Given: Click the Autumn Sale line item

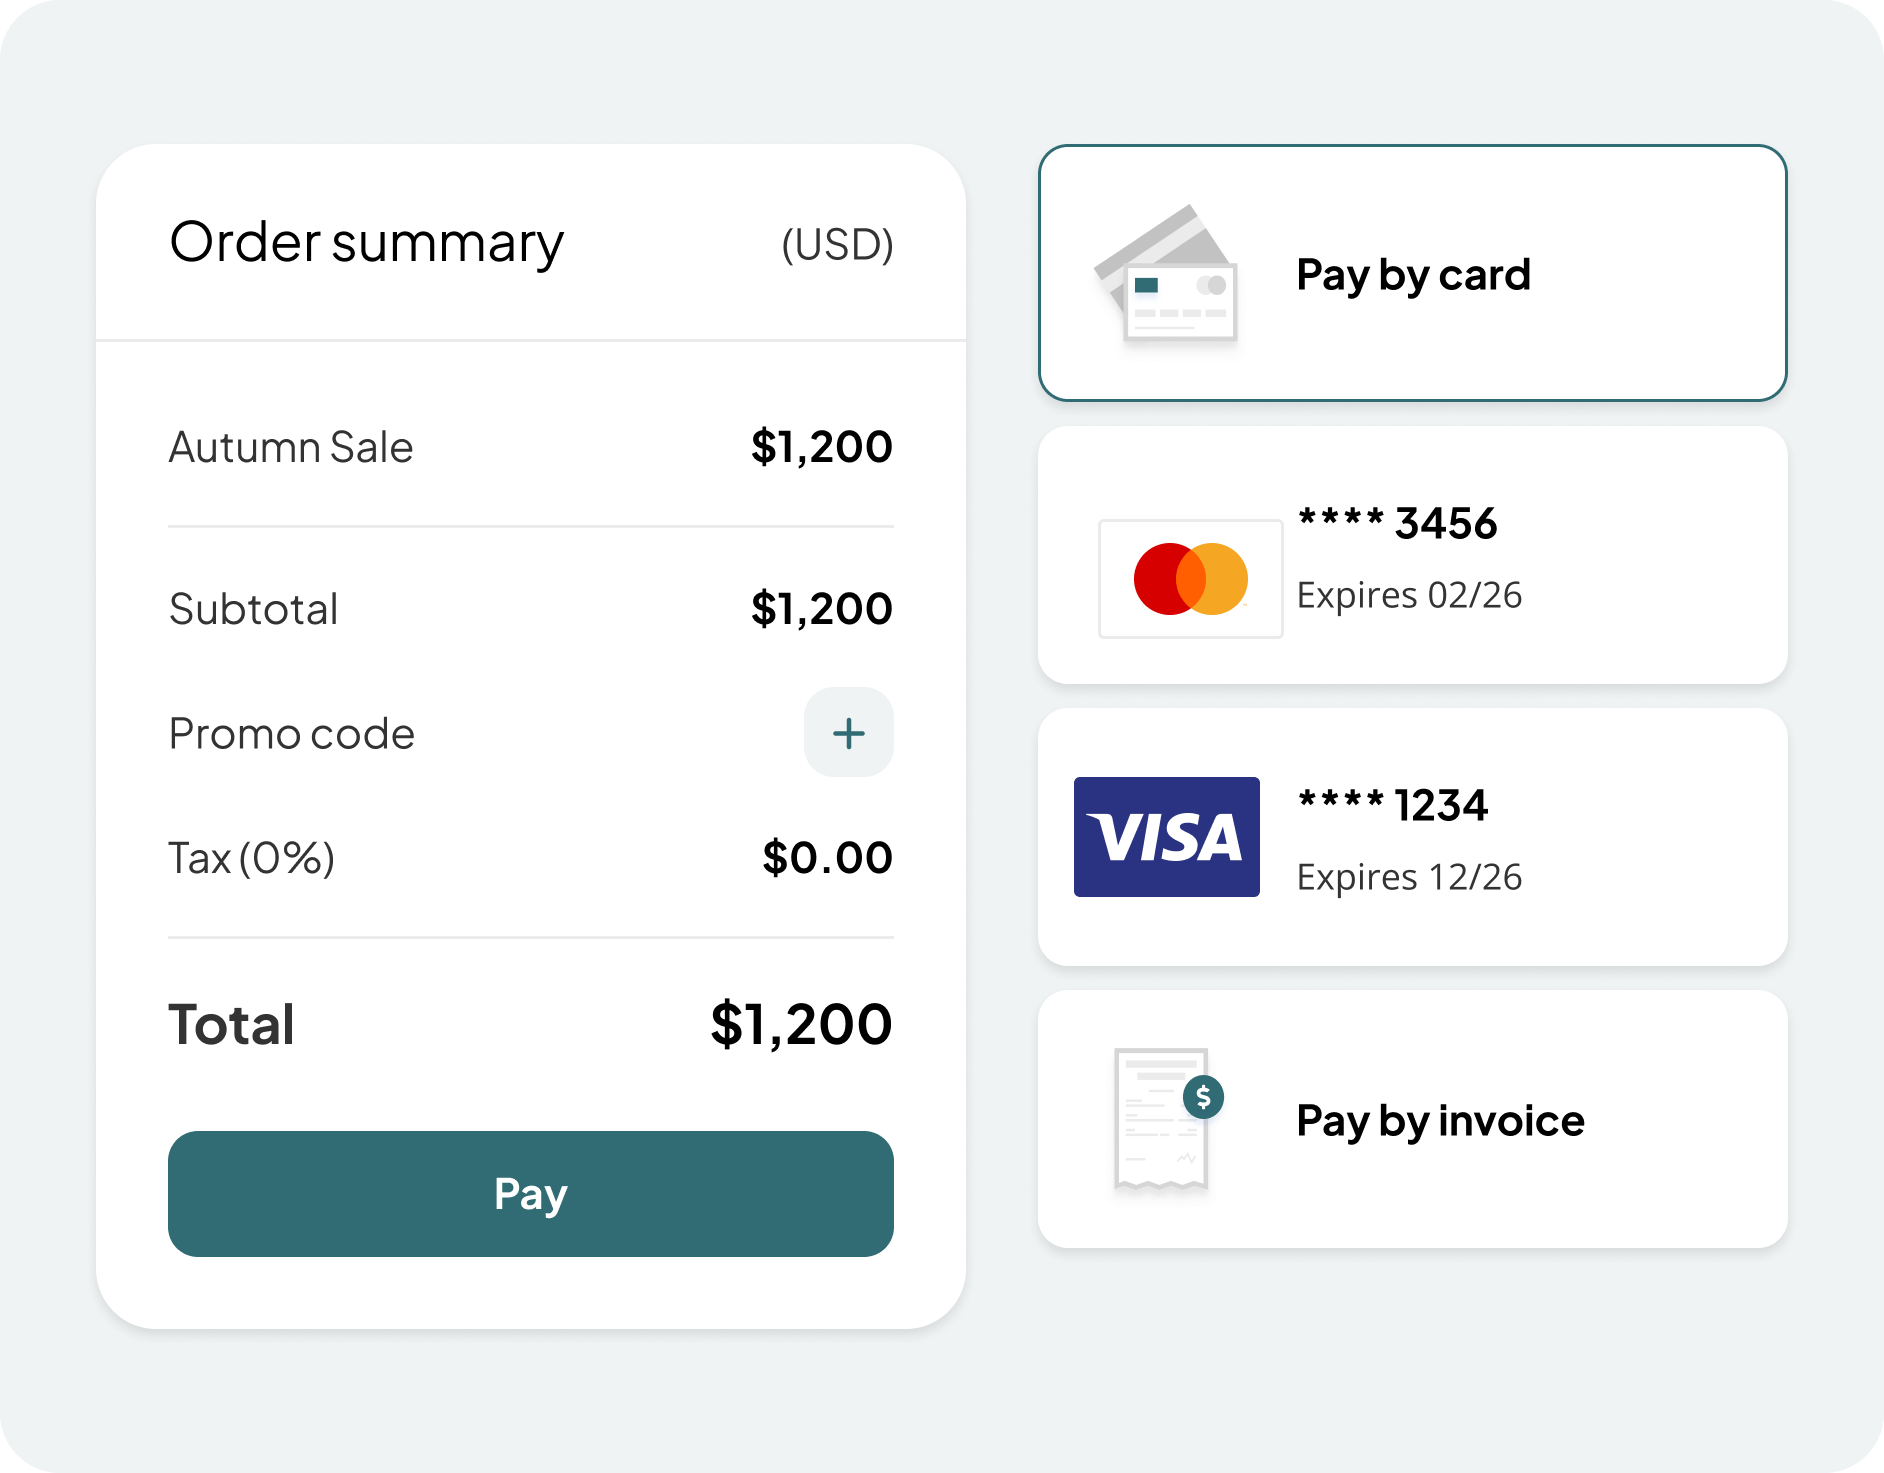Looking at the screenshot, I should [291, 447].
